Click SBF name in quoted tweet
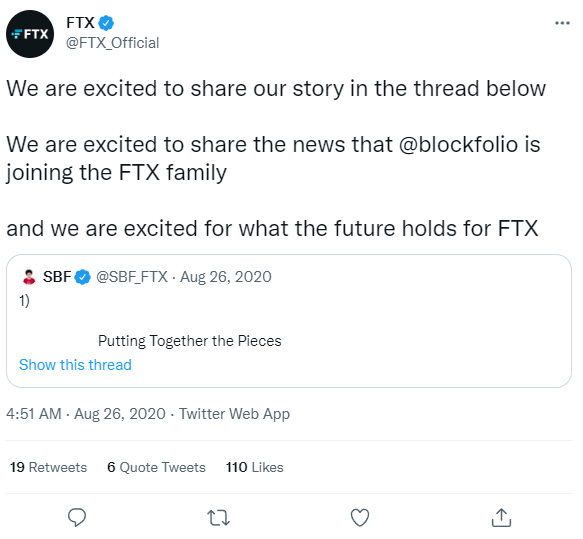This screenshot has width=583, height=539. (x=57, y=277)
